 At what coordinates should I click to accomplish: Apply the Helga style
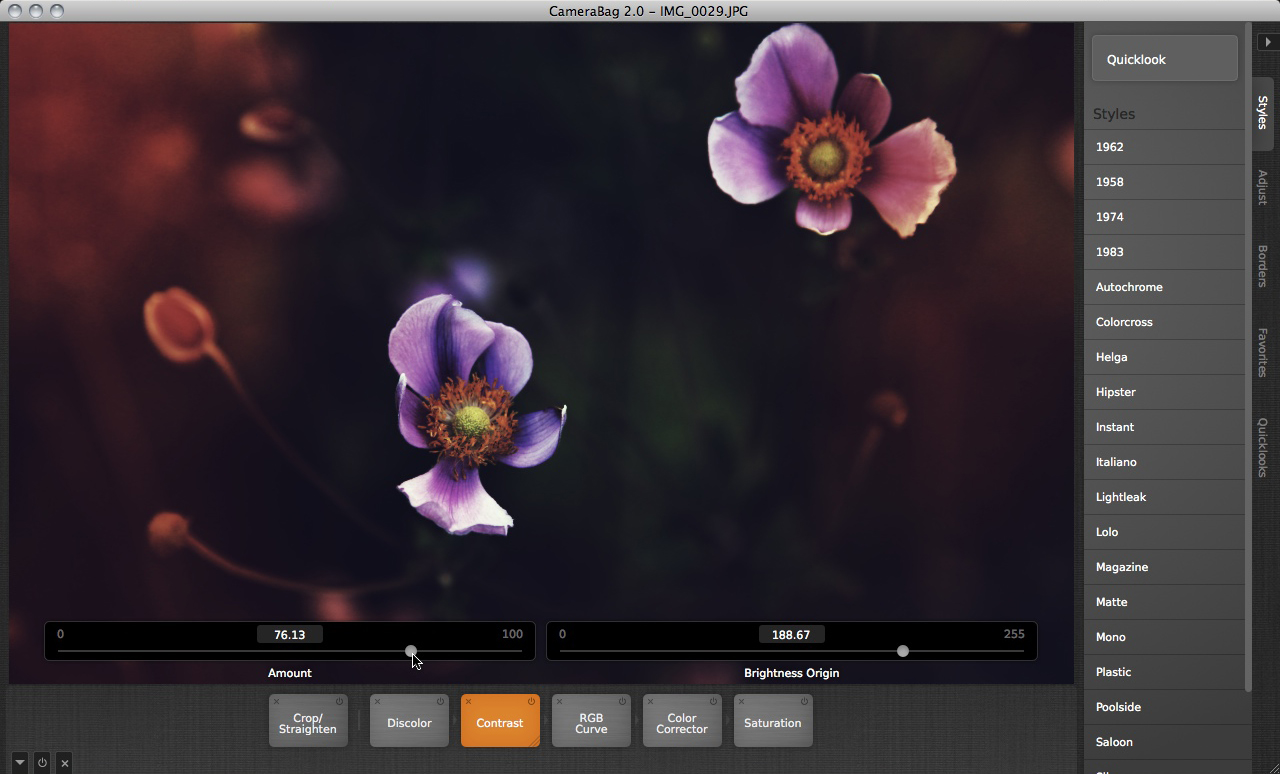tap(1164, 357)
